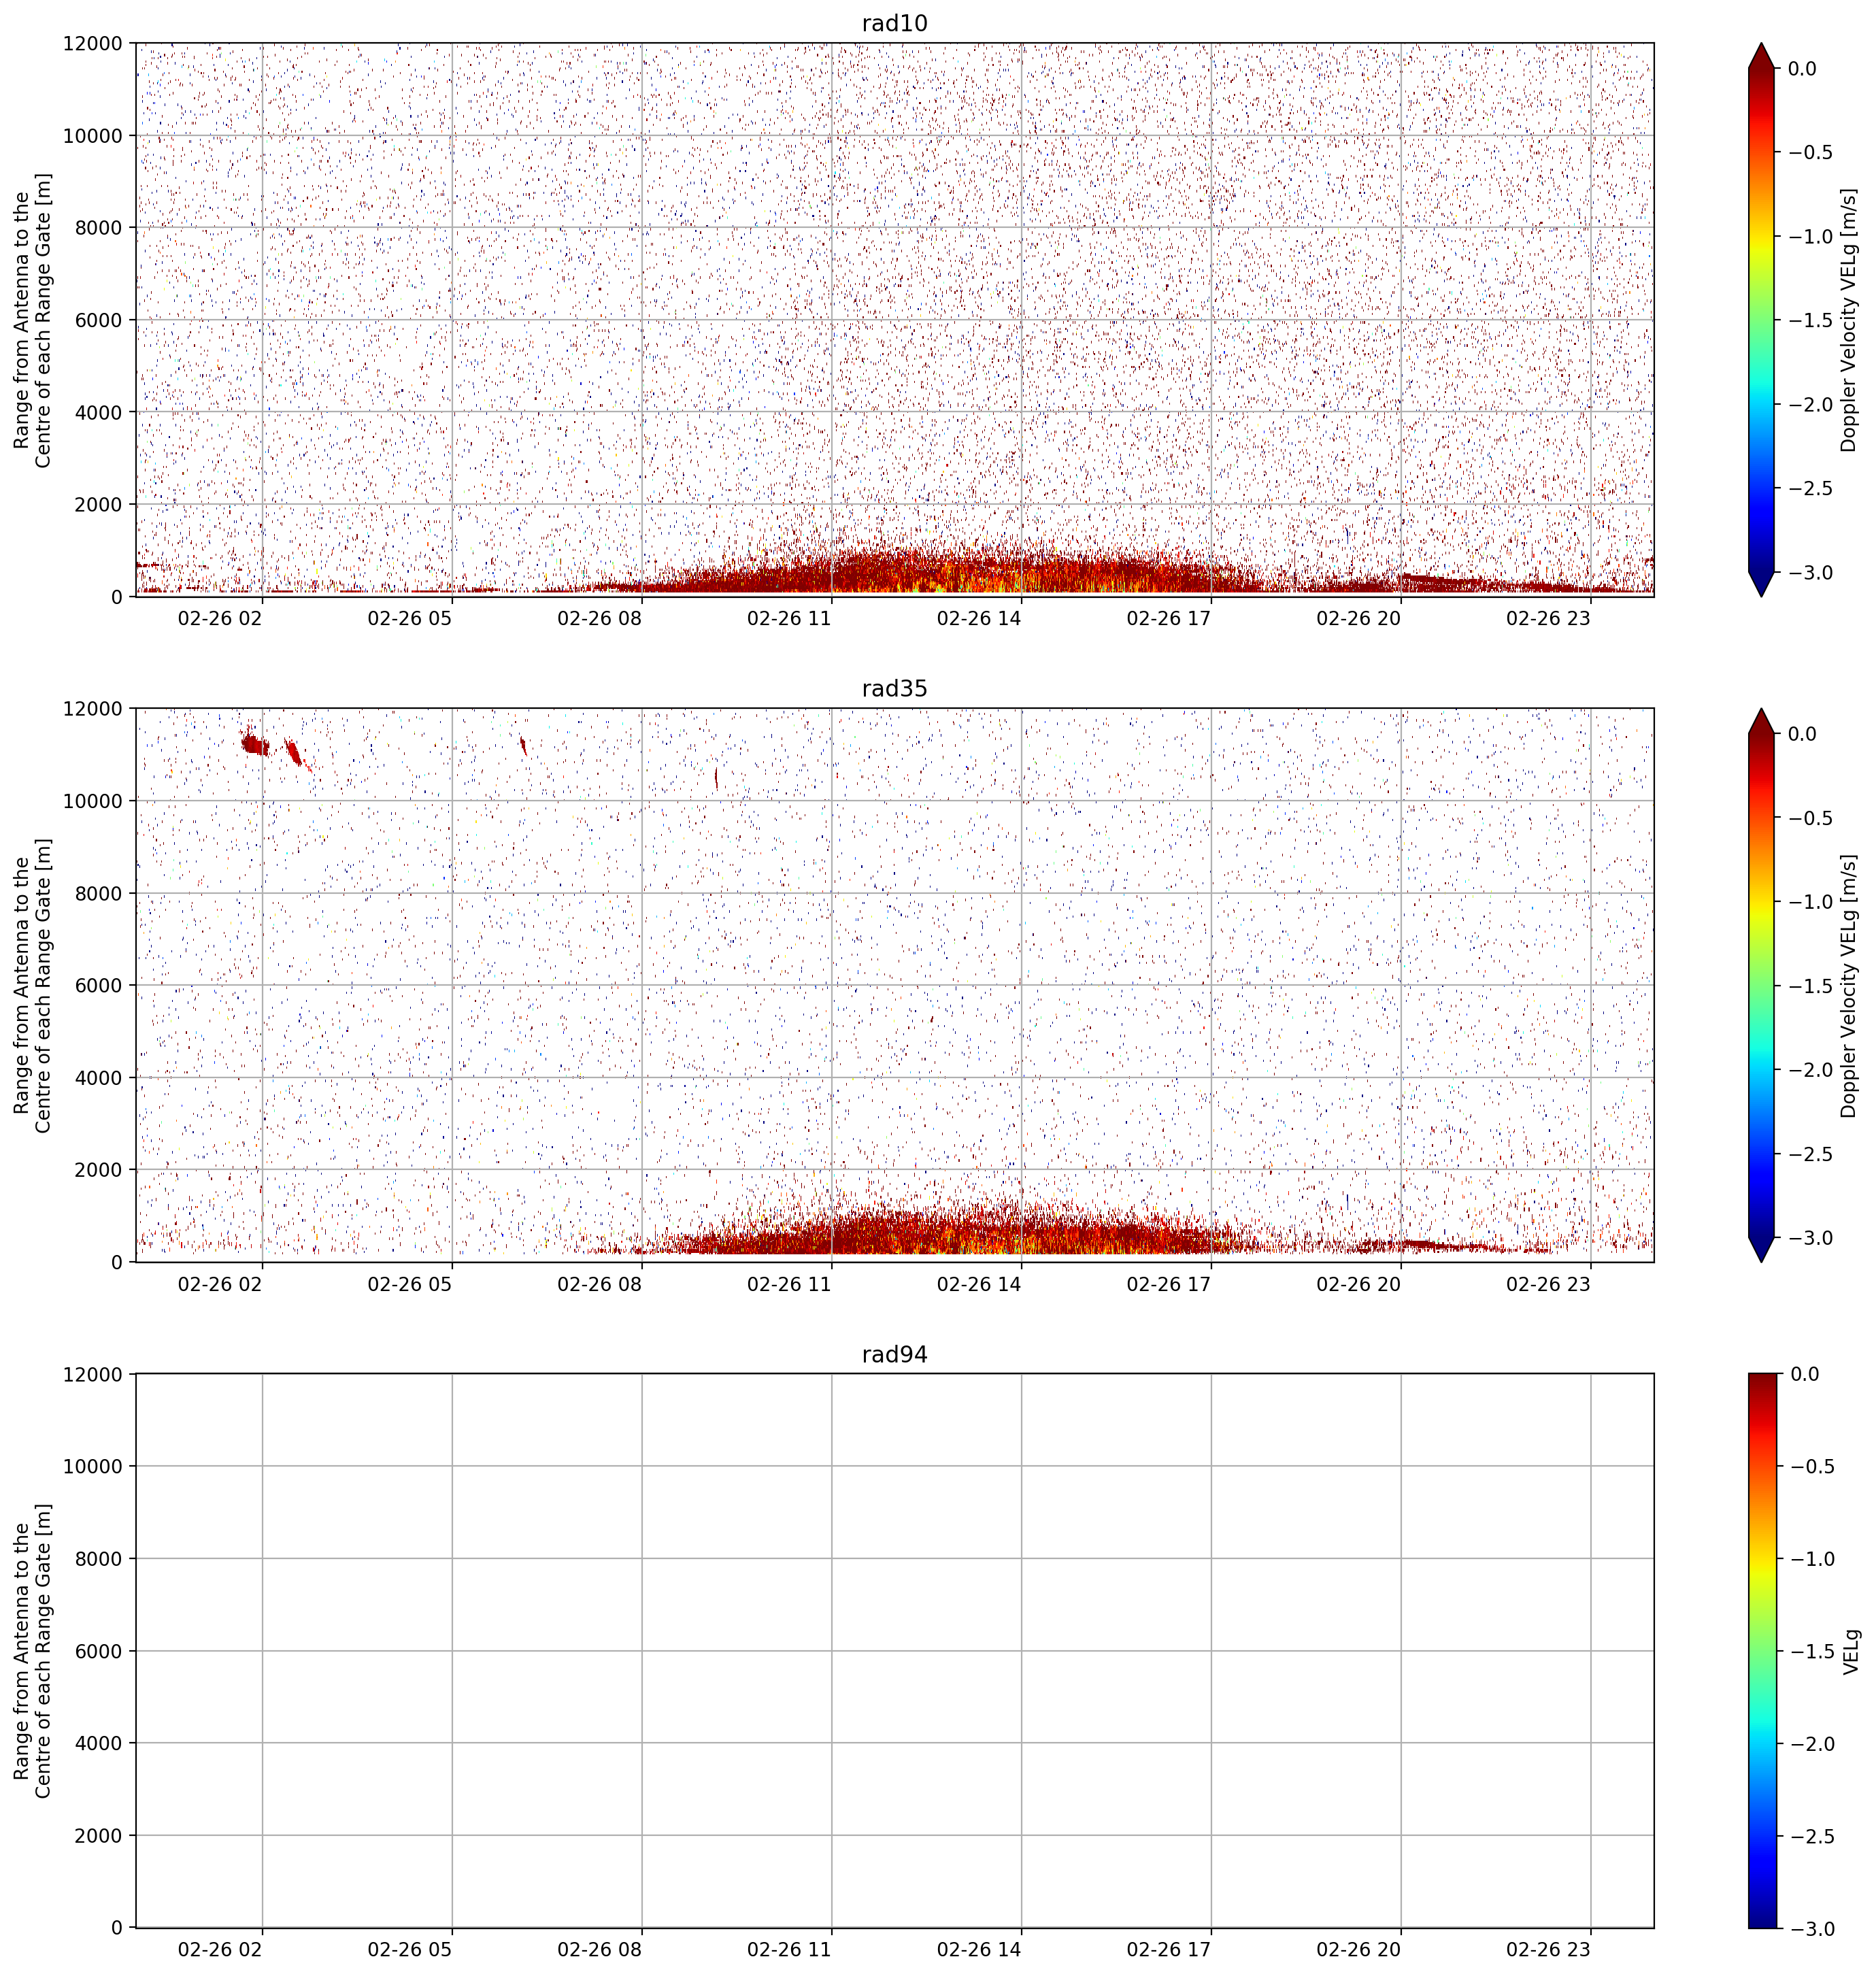
Task: Click the '6000' y-tick of rad10 plot
Action: click(99, 320)
